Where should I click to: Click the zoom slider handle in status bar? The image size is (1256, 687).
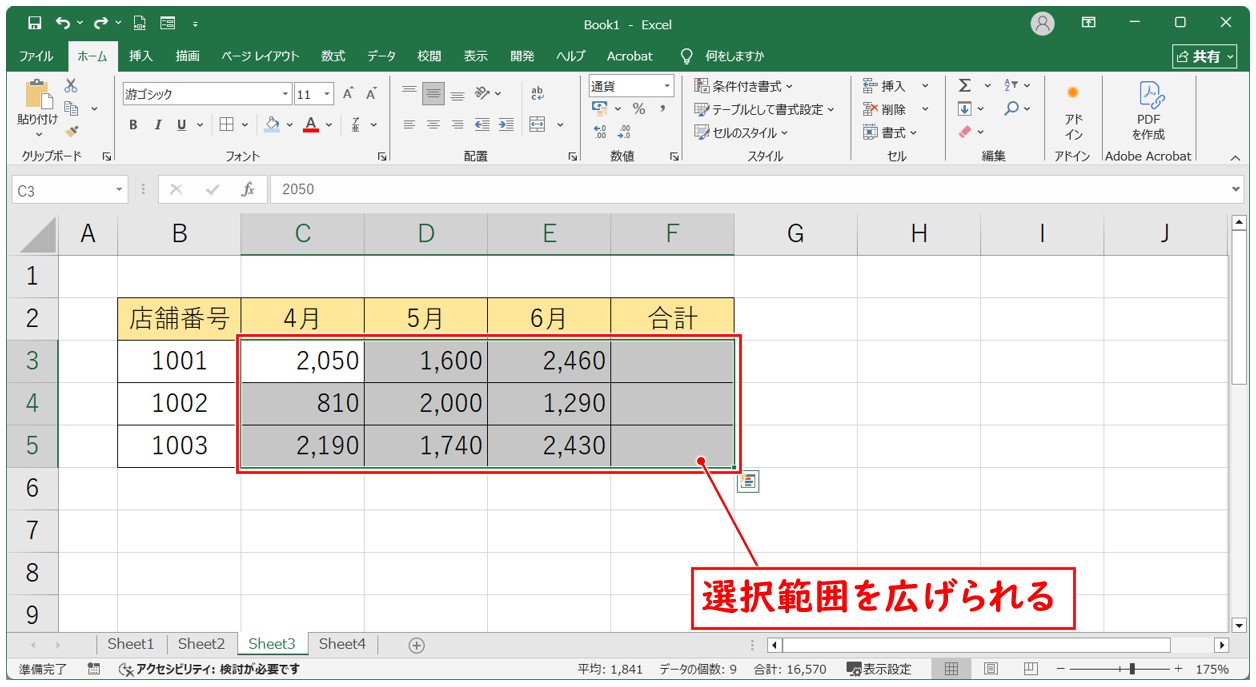(x=1131, y=669)
